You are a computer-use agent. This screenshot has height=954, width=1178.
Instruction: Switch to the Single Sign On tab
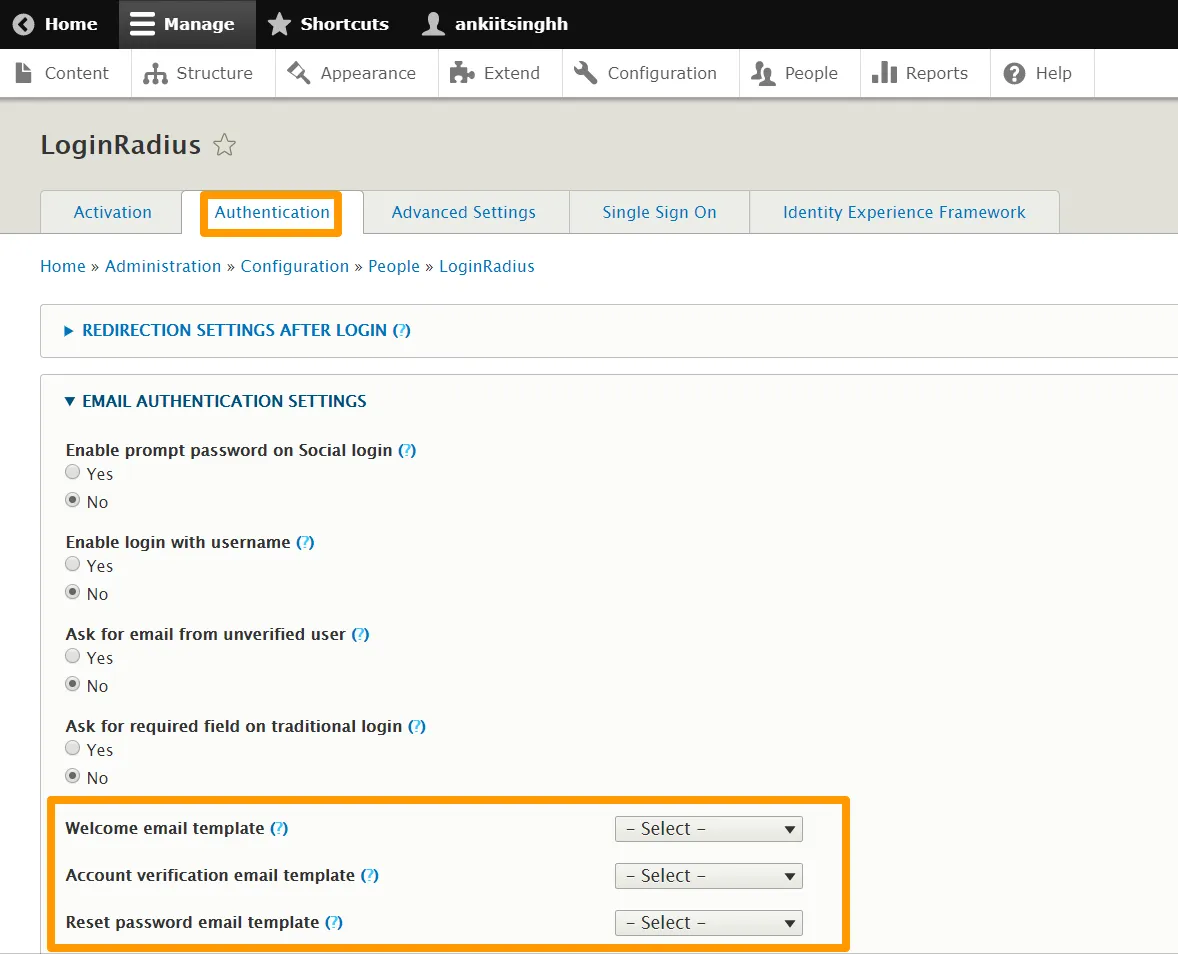coord(659,212)
